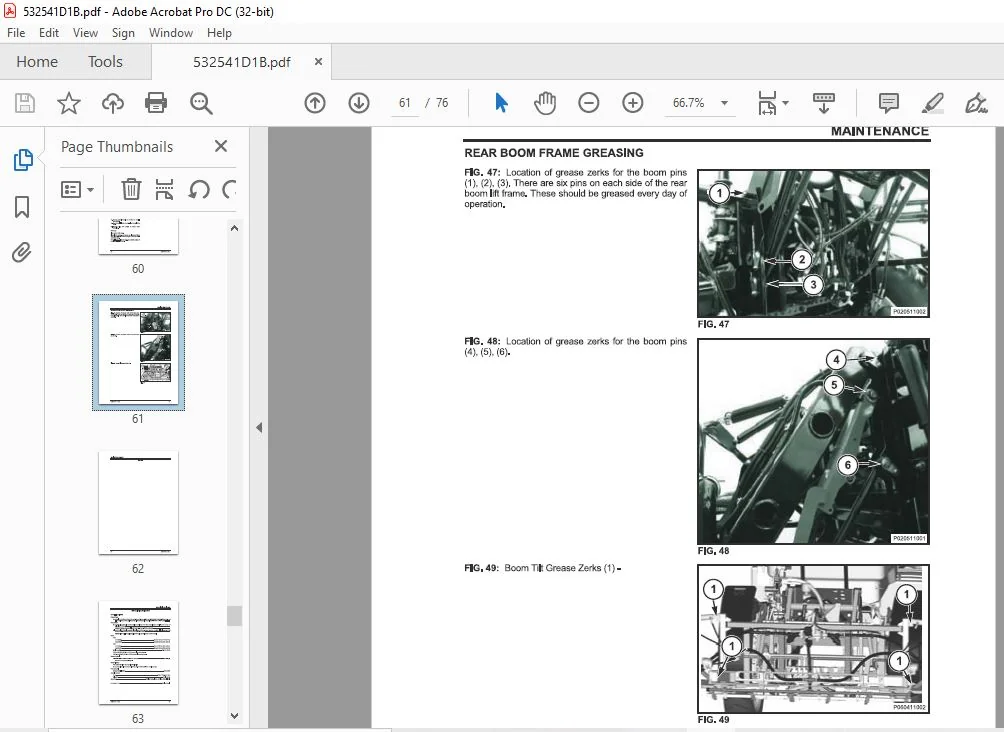
Task: Open the Sign menu
Action: click(123, 33)
